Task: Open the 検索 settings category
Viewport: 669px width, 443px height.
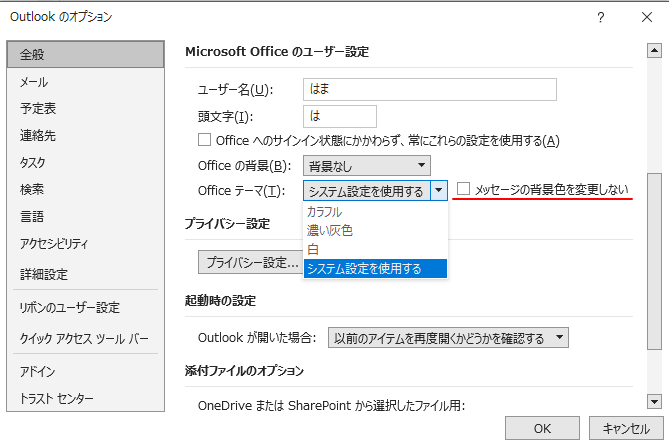Action: (x=85, y=189)
